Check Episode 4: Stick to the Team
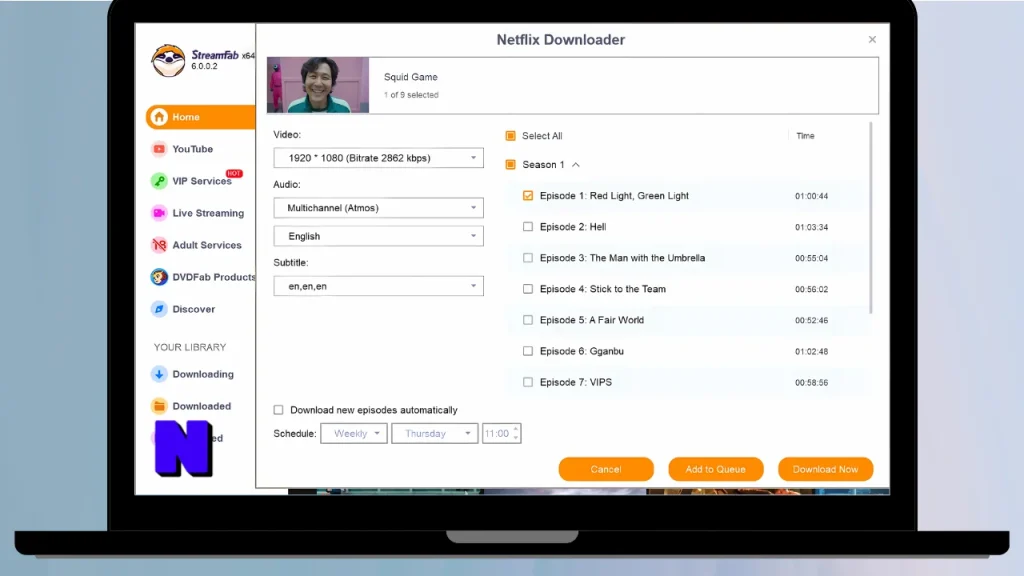Screen dimensions: 1024x576 (528, 289)
